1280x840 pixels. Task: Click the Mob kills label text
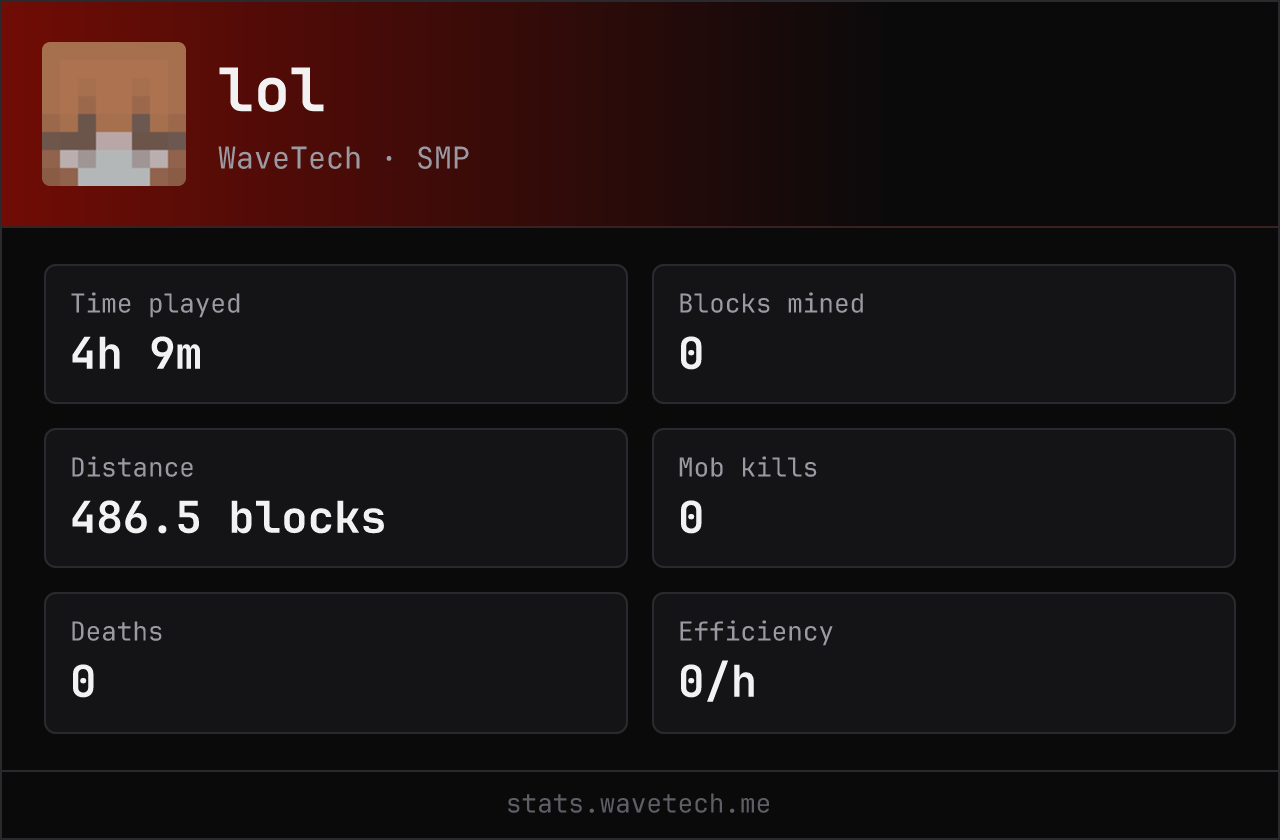point(748,468)
